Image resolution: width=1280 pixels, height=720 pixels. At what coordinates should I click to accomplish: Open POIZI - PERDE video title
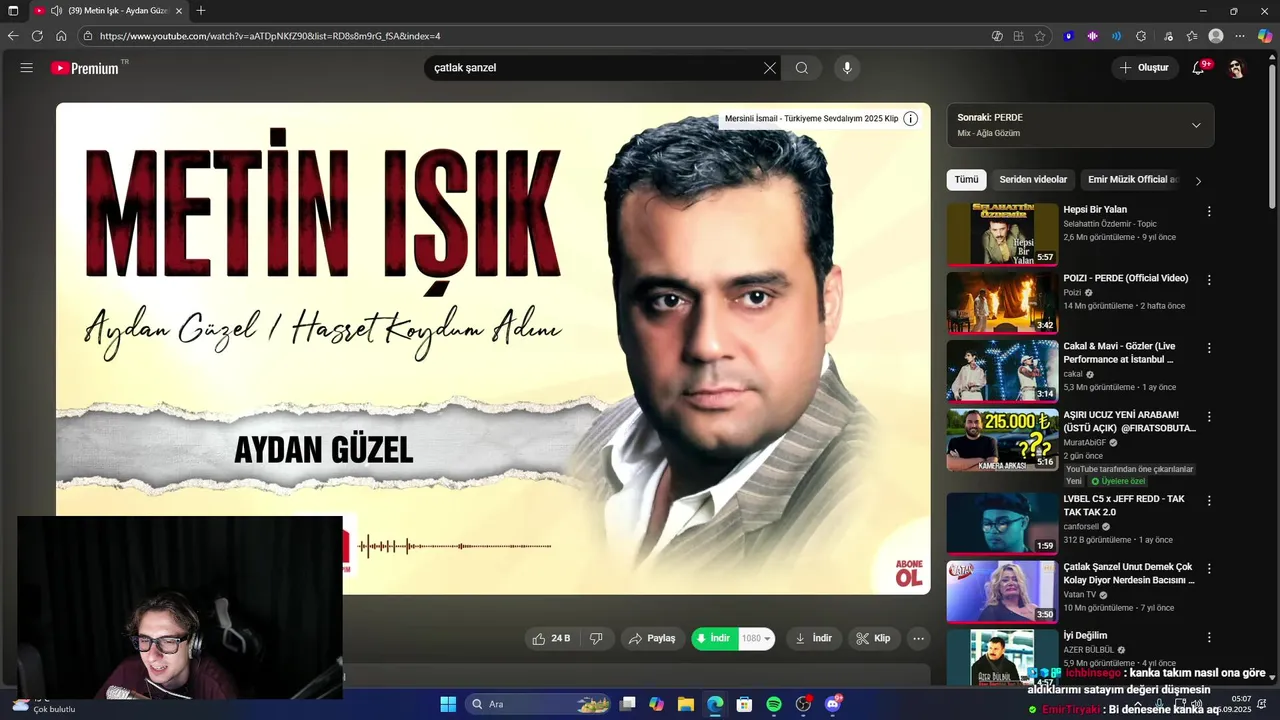point(1126,278)
